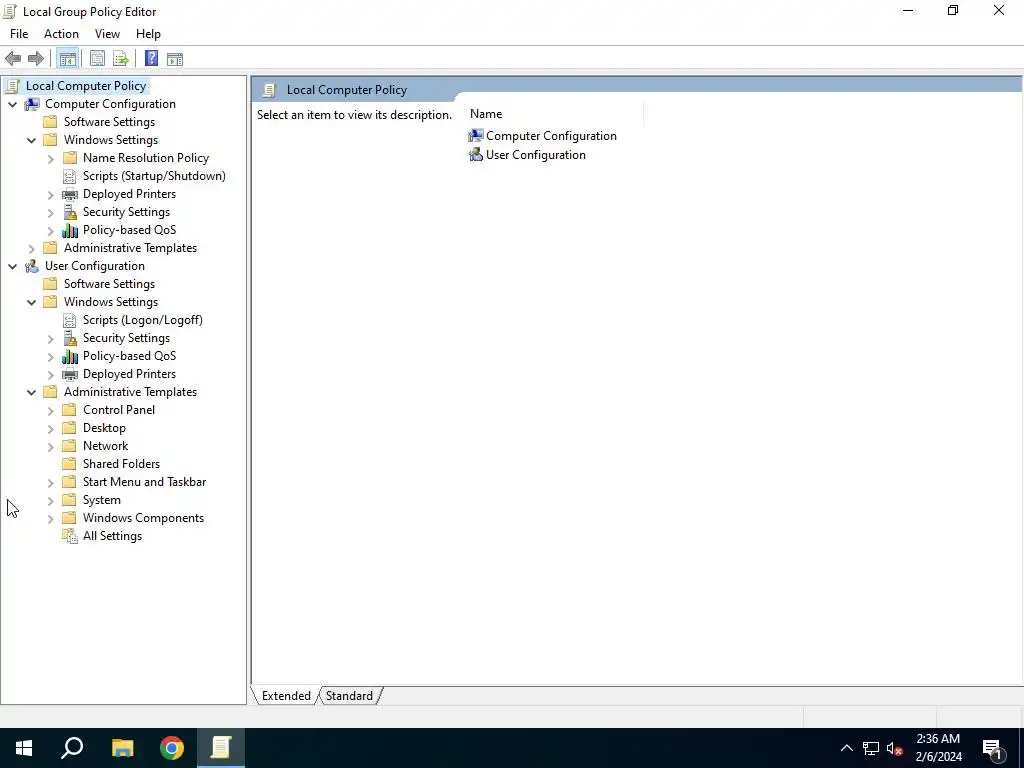Click the Policy-based QoS chart icon under Computer Configuration
The image size is (1024, 768).
click(70, 230)
